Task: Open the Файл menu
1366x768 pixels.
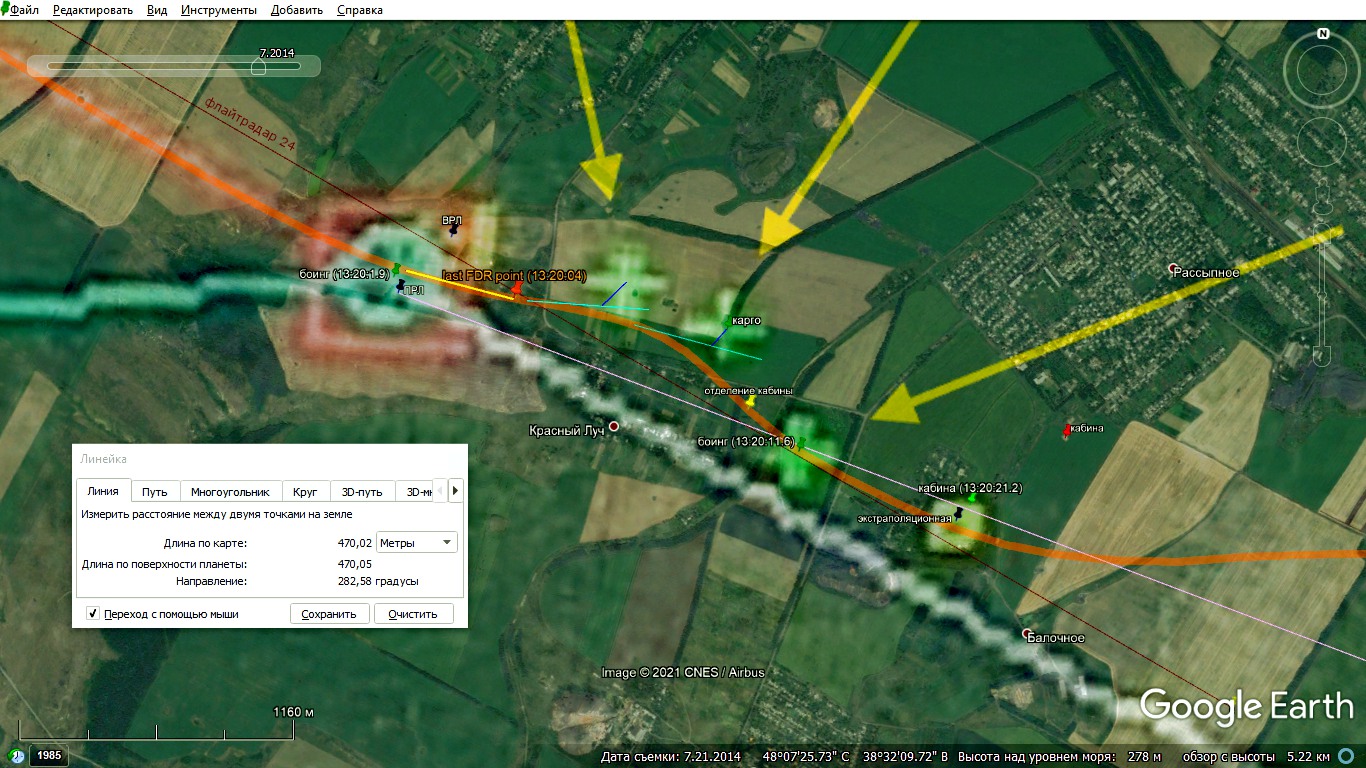Action: [x=25, y=10]
